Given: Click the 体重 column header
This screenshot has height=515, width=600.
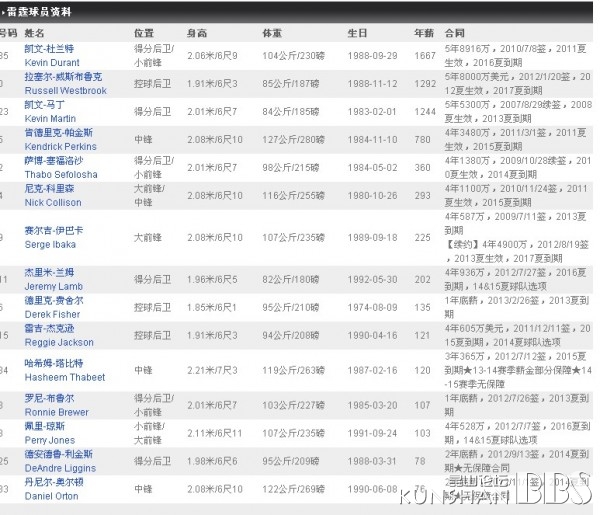Looking at the screenshot, I should tap(272, 33).
